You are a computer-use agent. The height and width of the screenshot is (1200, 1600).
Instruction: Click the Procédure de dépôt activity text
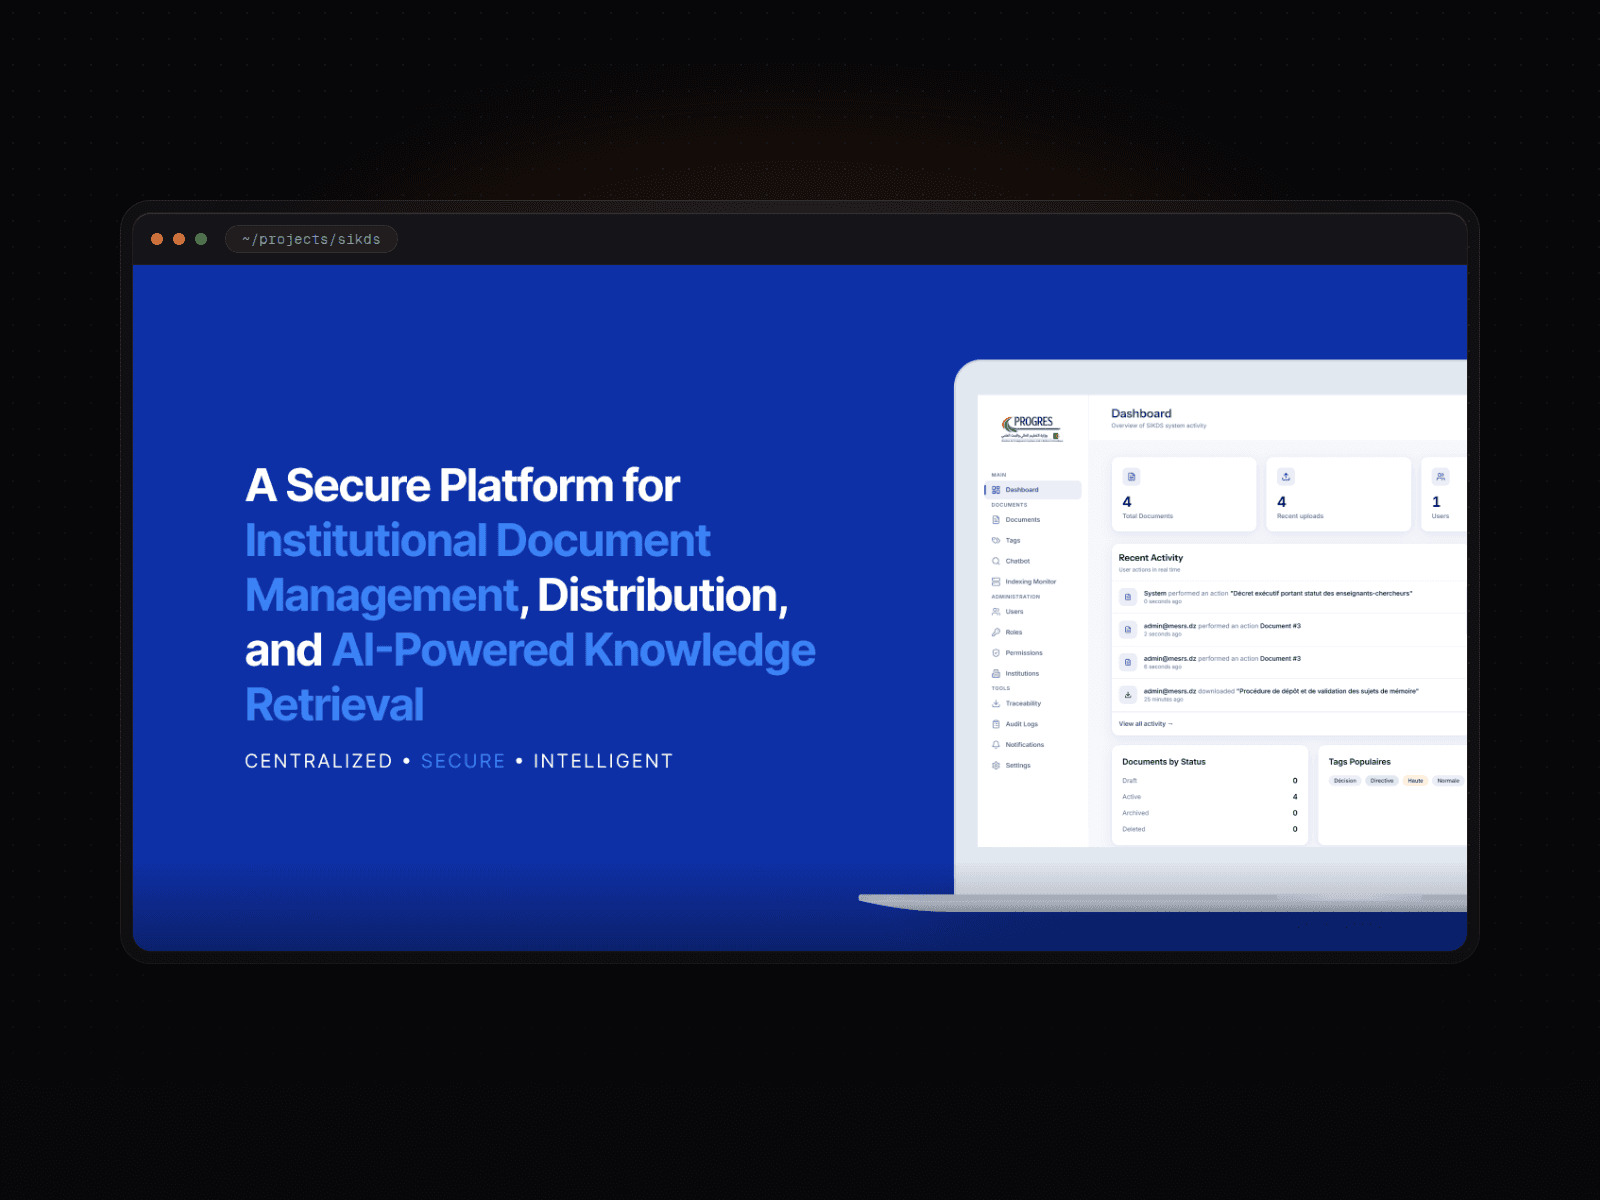point(1327,691)
